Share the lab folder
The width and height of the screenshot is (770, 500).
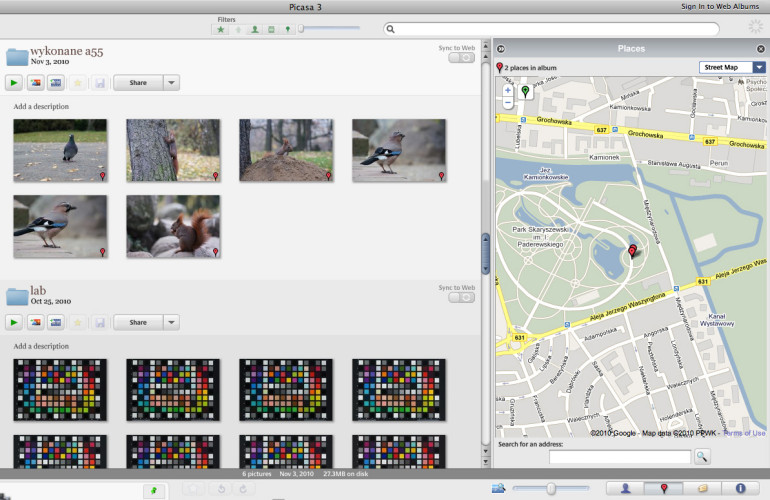(138, 322)
